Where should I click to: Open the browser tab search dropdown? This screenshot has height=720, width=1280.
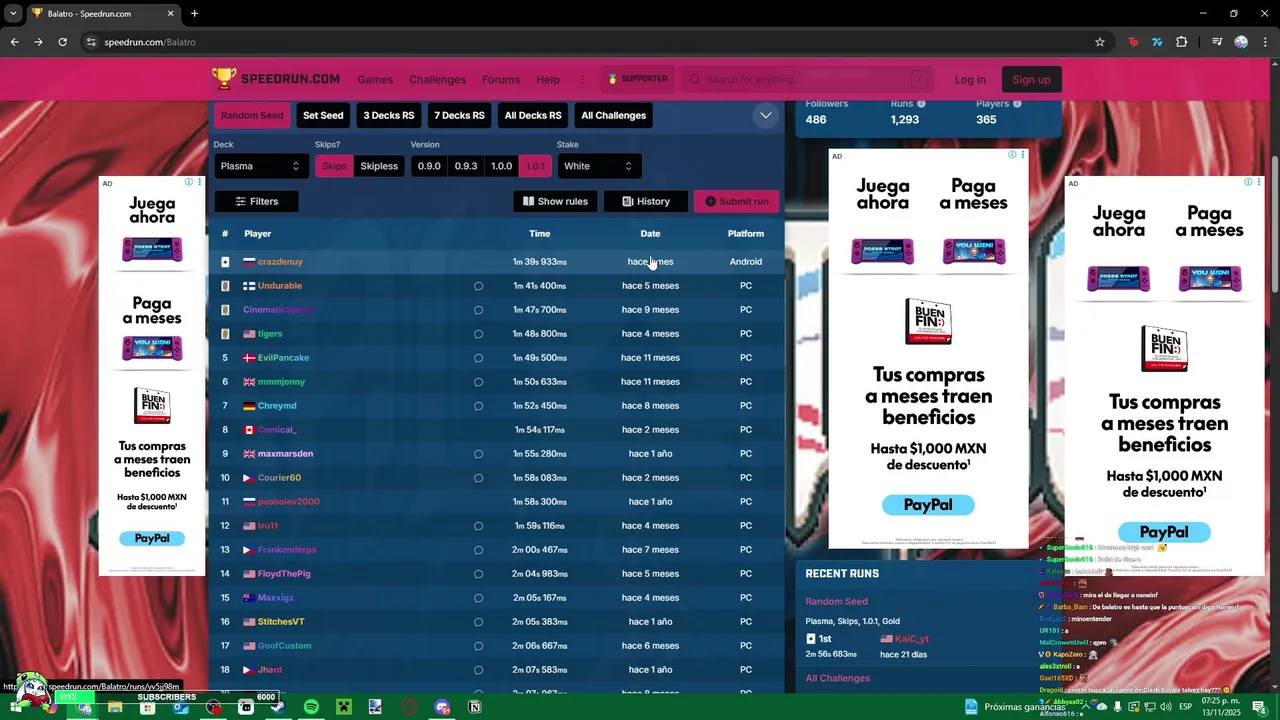coord(13,13)
